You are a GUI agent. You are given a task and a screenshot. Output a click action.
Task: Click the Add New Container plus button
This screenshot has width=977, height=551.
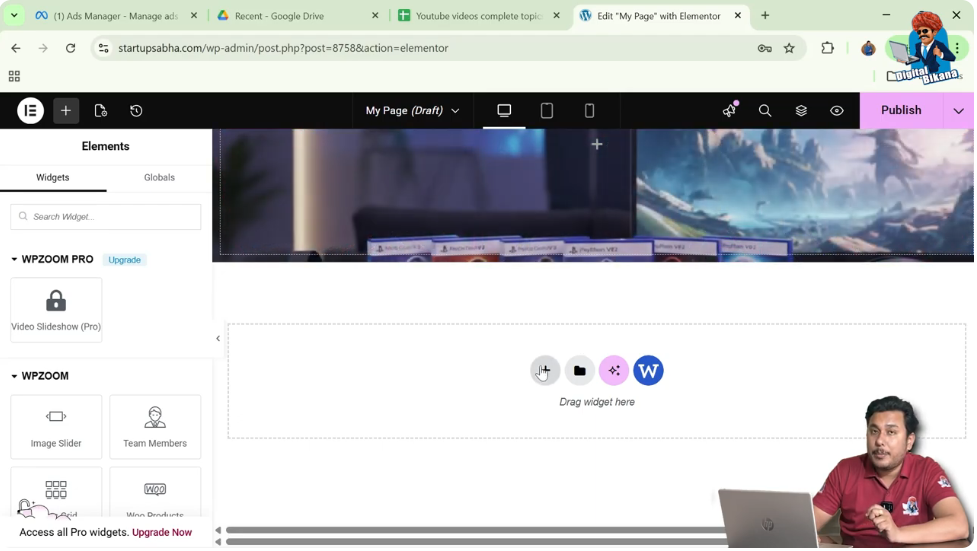545,371
